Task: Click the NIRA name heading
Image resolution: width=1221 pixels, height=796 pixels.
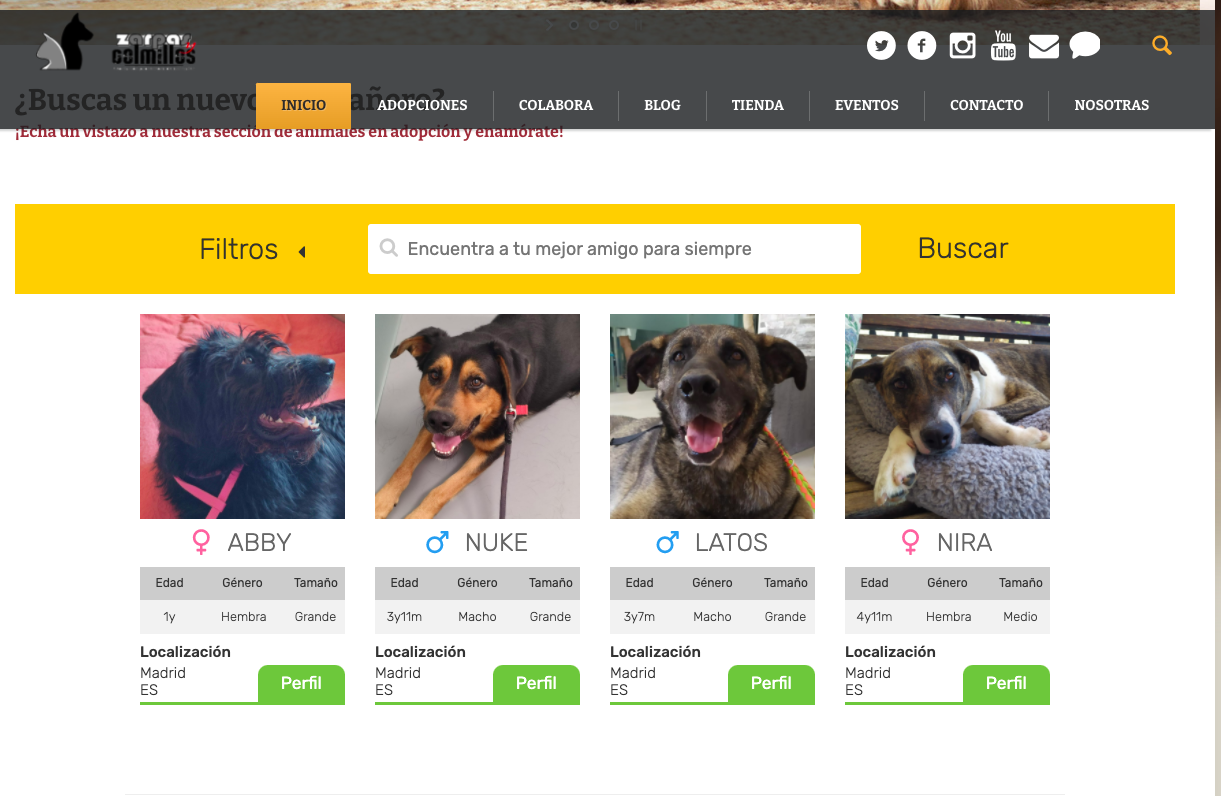Action: point(964,542)
